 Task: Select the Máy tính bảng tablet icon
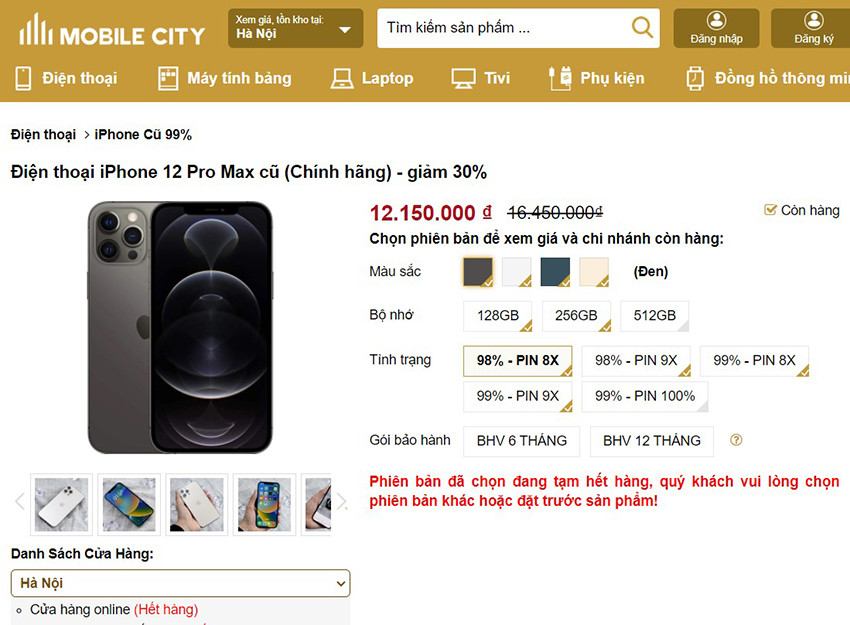tap(166, 78)
